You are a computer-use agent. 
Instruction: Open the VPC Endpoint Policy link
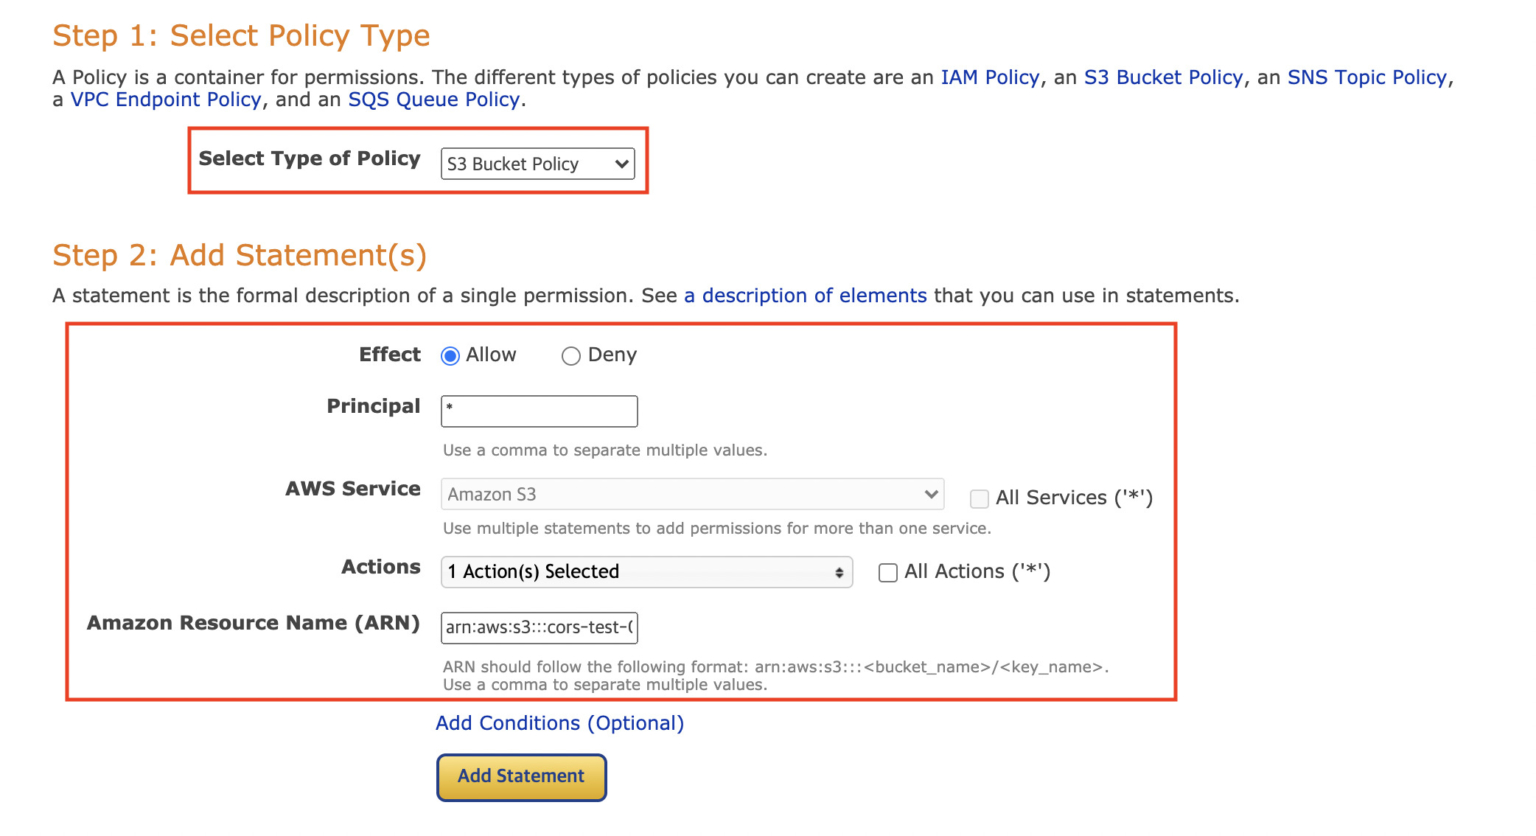pyautogui.click(x=166, y=100)
